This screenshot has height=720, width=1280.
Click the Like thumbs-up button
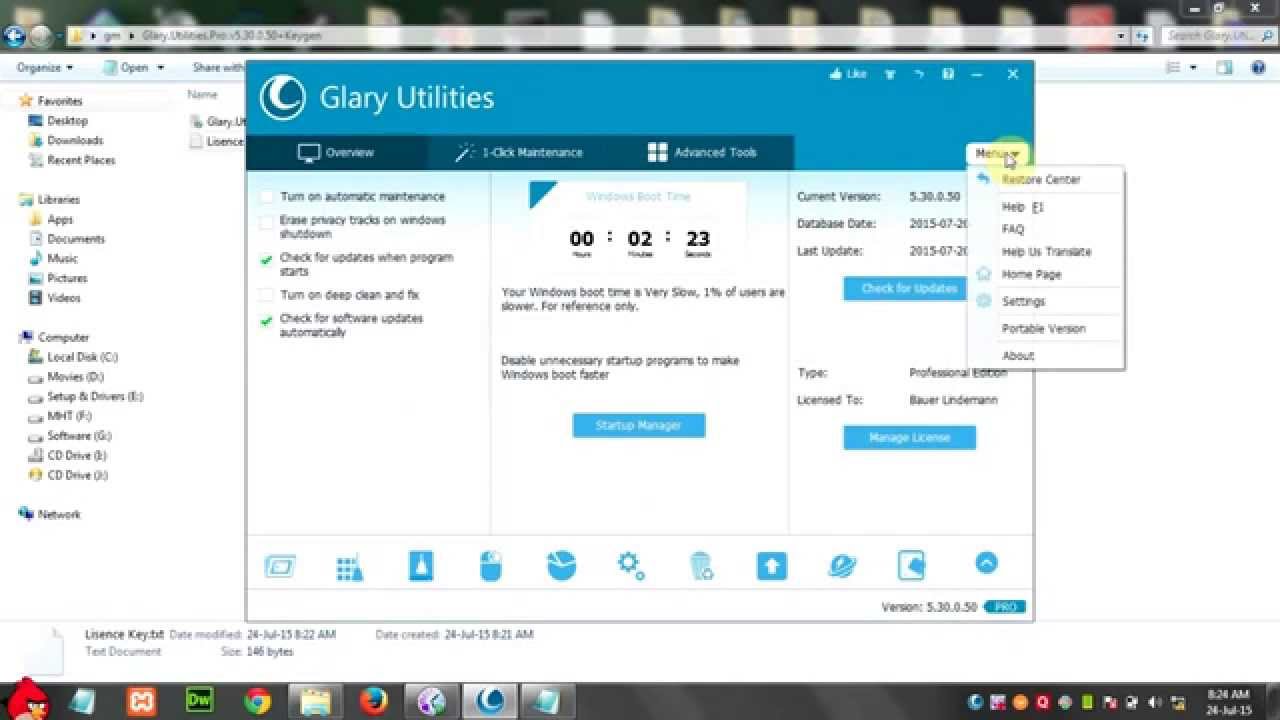848,74
